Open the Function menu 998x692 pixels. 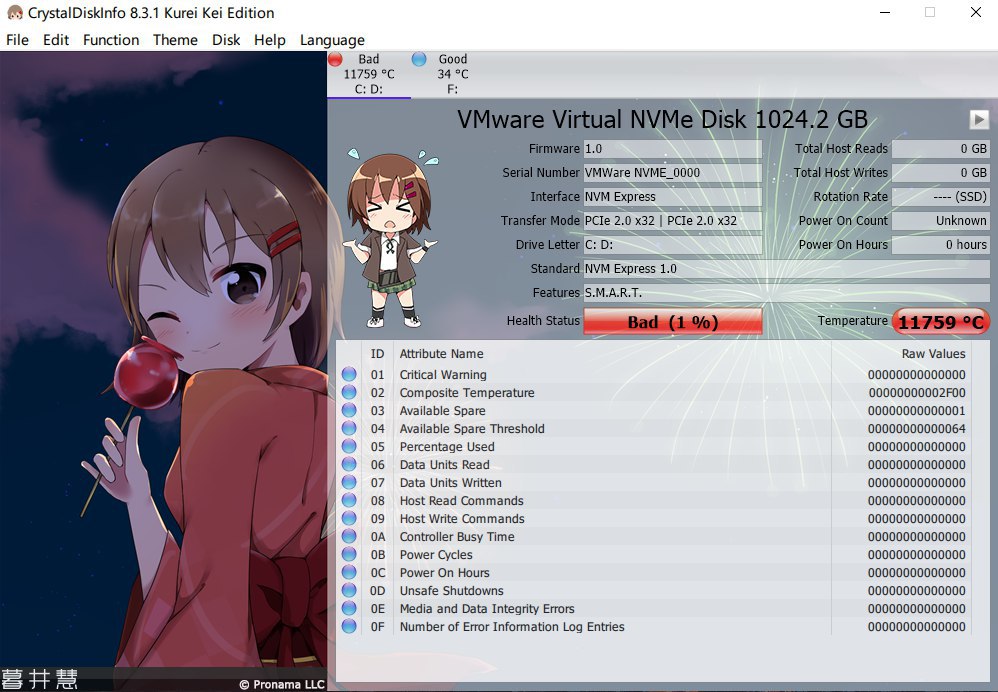[111, 40]
